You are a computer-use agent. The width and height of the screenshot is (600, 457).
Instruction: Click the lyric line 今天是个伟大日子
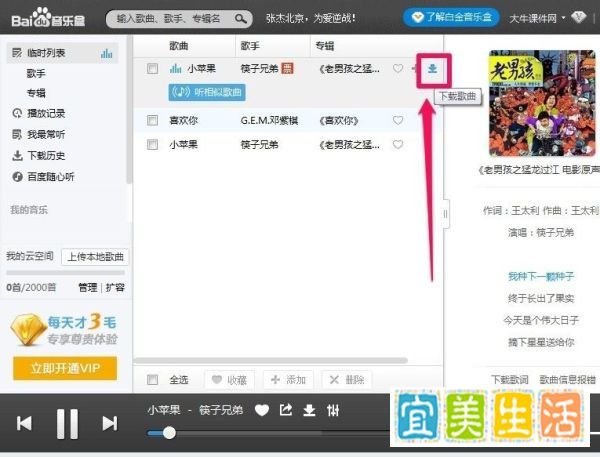point(541,320)
